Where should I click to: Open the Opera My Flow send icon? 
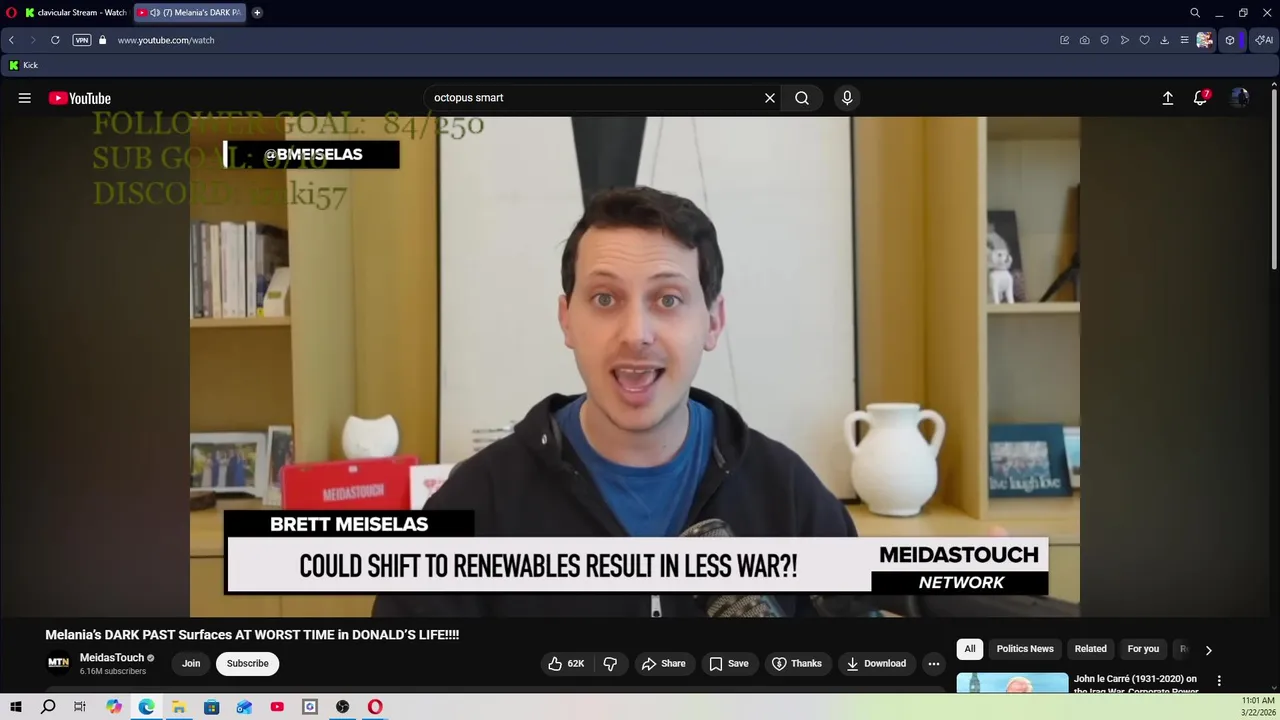click(1125, 40)
